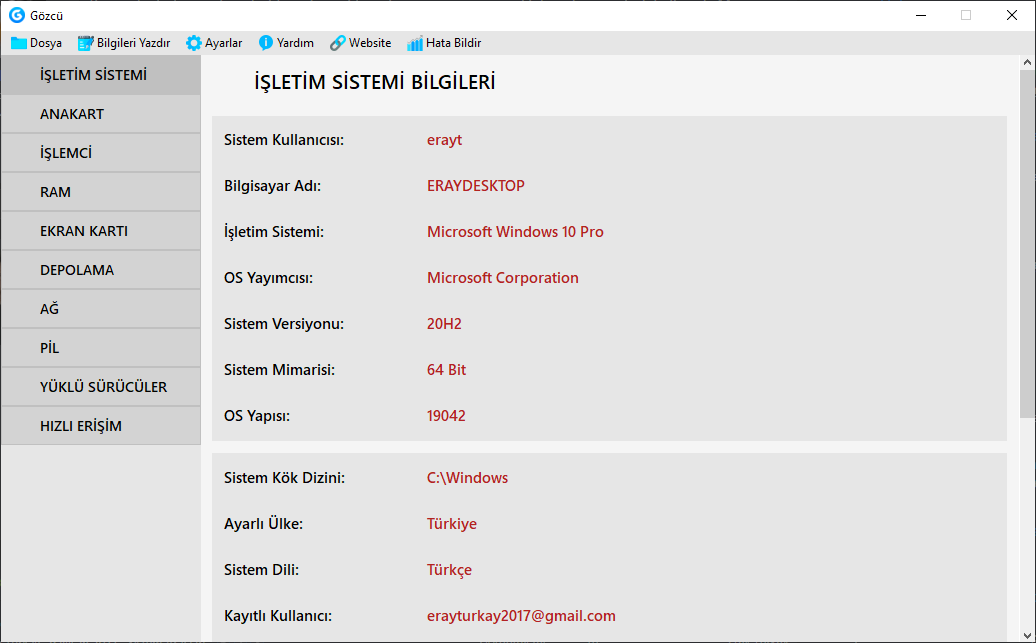Screen dimensions: 1036x643
Task: Click the value ERAYDESKTOP
Action: pyautogui.click(x=476, y=186)
